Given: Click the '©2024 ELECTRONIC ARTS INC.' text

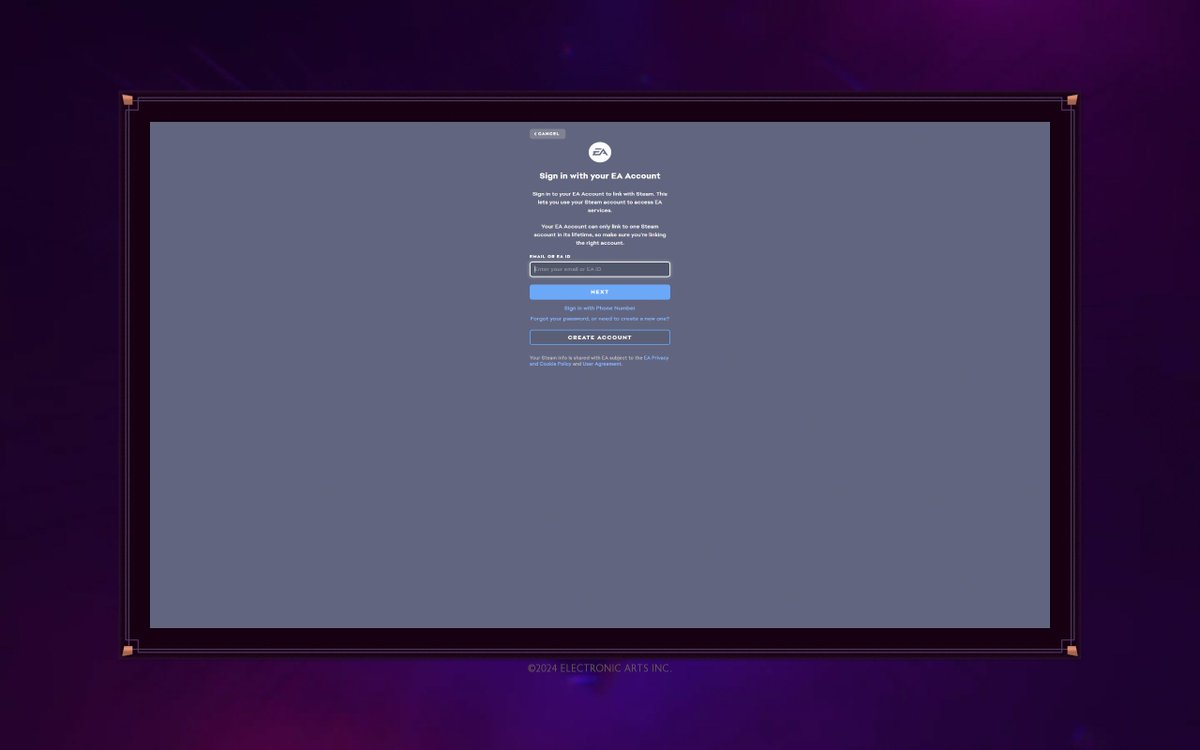Looking at the screenshot, I should tap(600, 668).
